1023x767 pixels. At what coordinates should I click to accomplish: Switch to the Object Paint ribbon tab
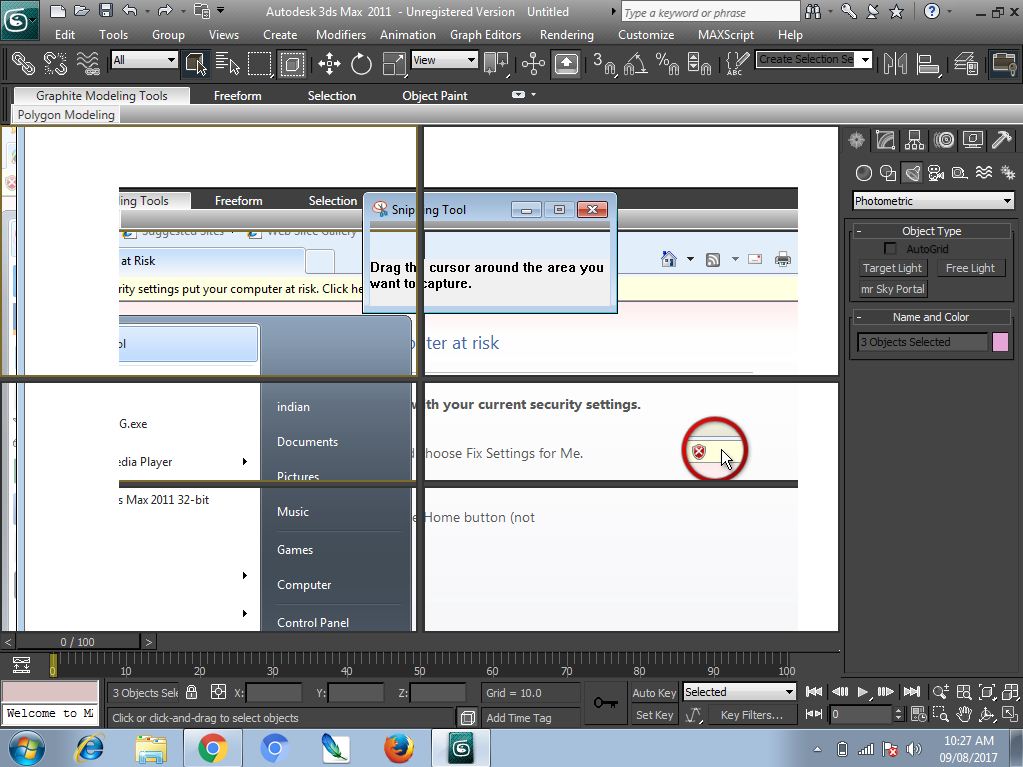[435, 96]
